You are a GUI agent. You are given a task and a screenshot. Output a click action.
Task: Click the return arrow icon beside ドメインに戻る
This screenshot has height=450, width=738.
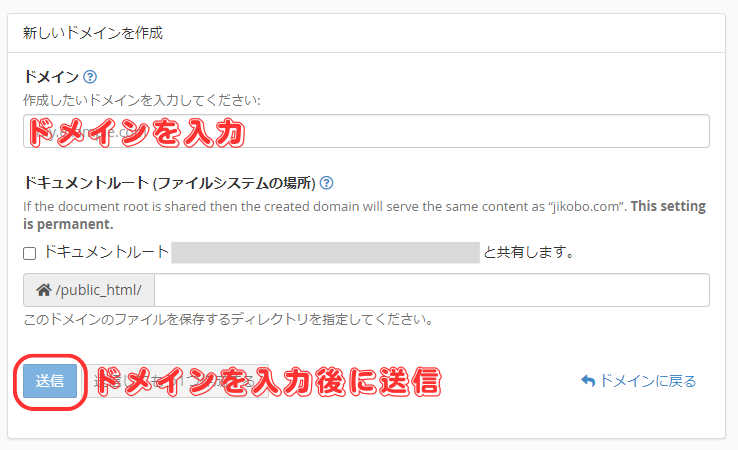[588, 380]
